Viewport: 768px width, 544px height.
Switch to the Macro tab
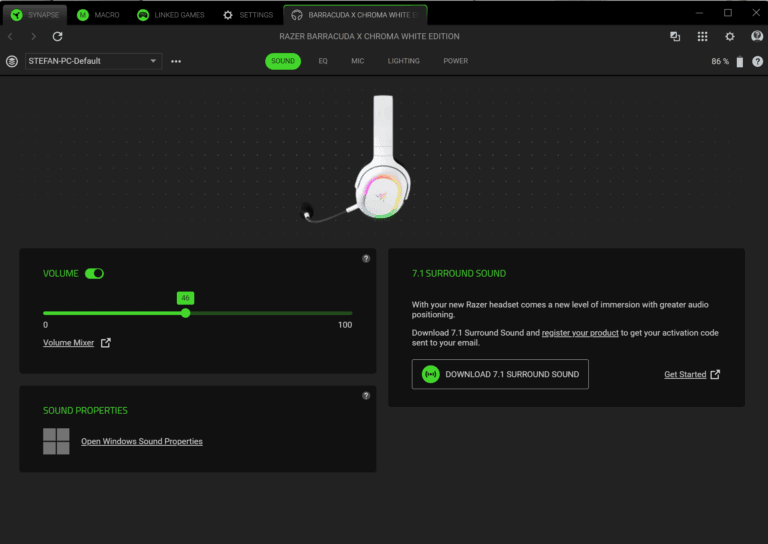pyautogui.click(x=98, y=15)
